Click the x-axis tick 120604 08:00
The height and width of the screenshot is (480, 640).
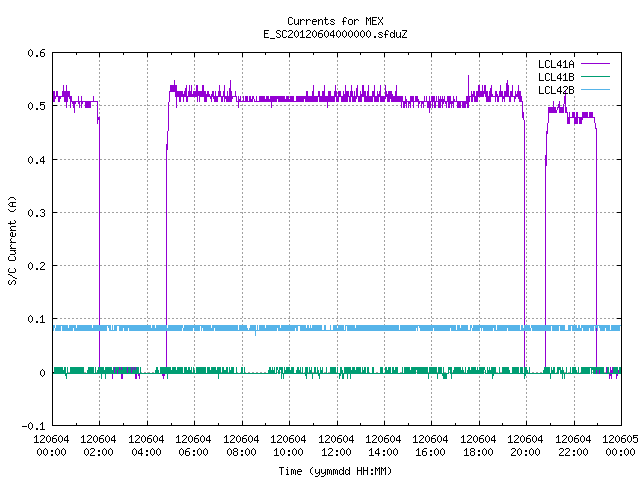pos(241,446)
